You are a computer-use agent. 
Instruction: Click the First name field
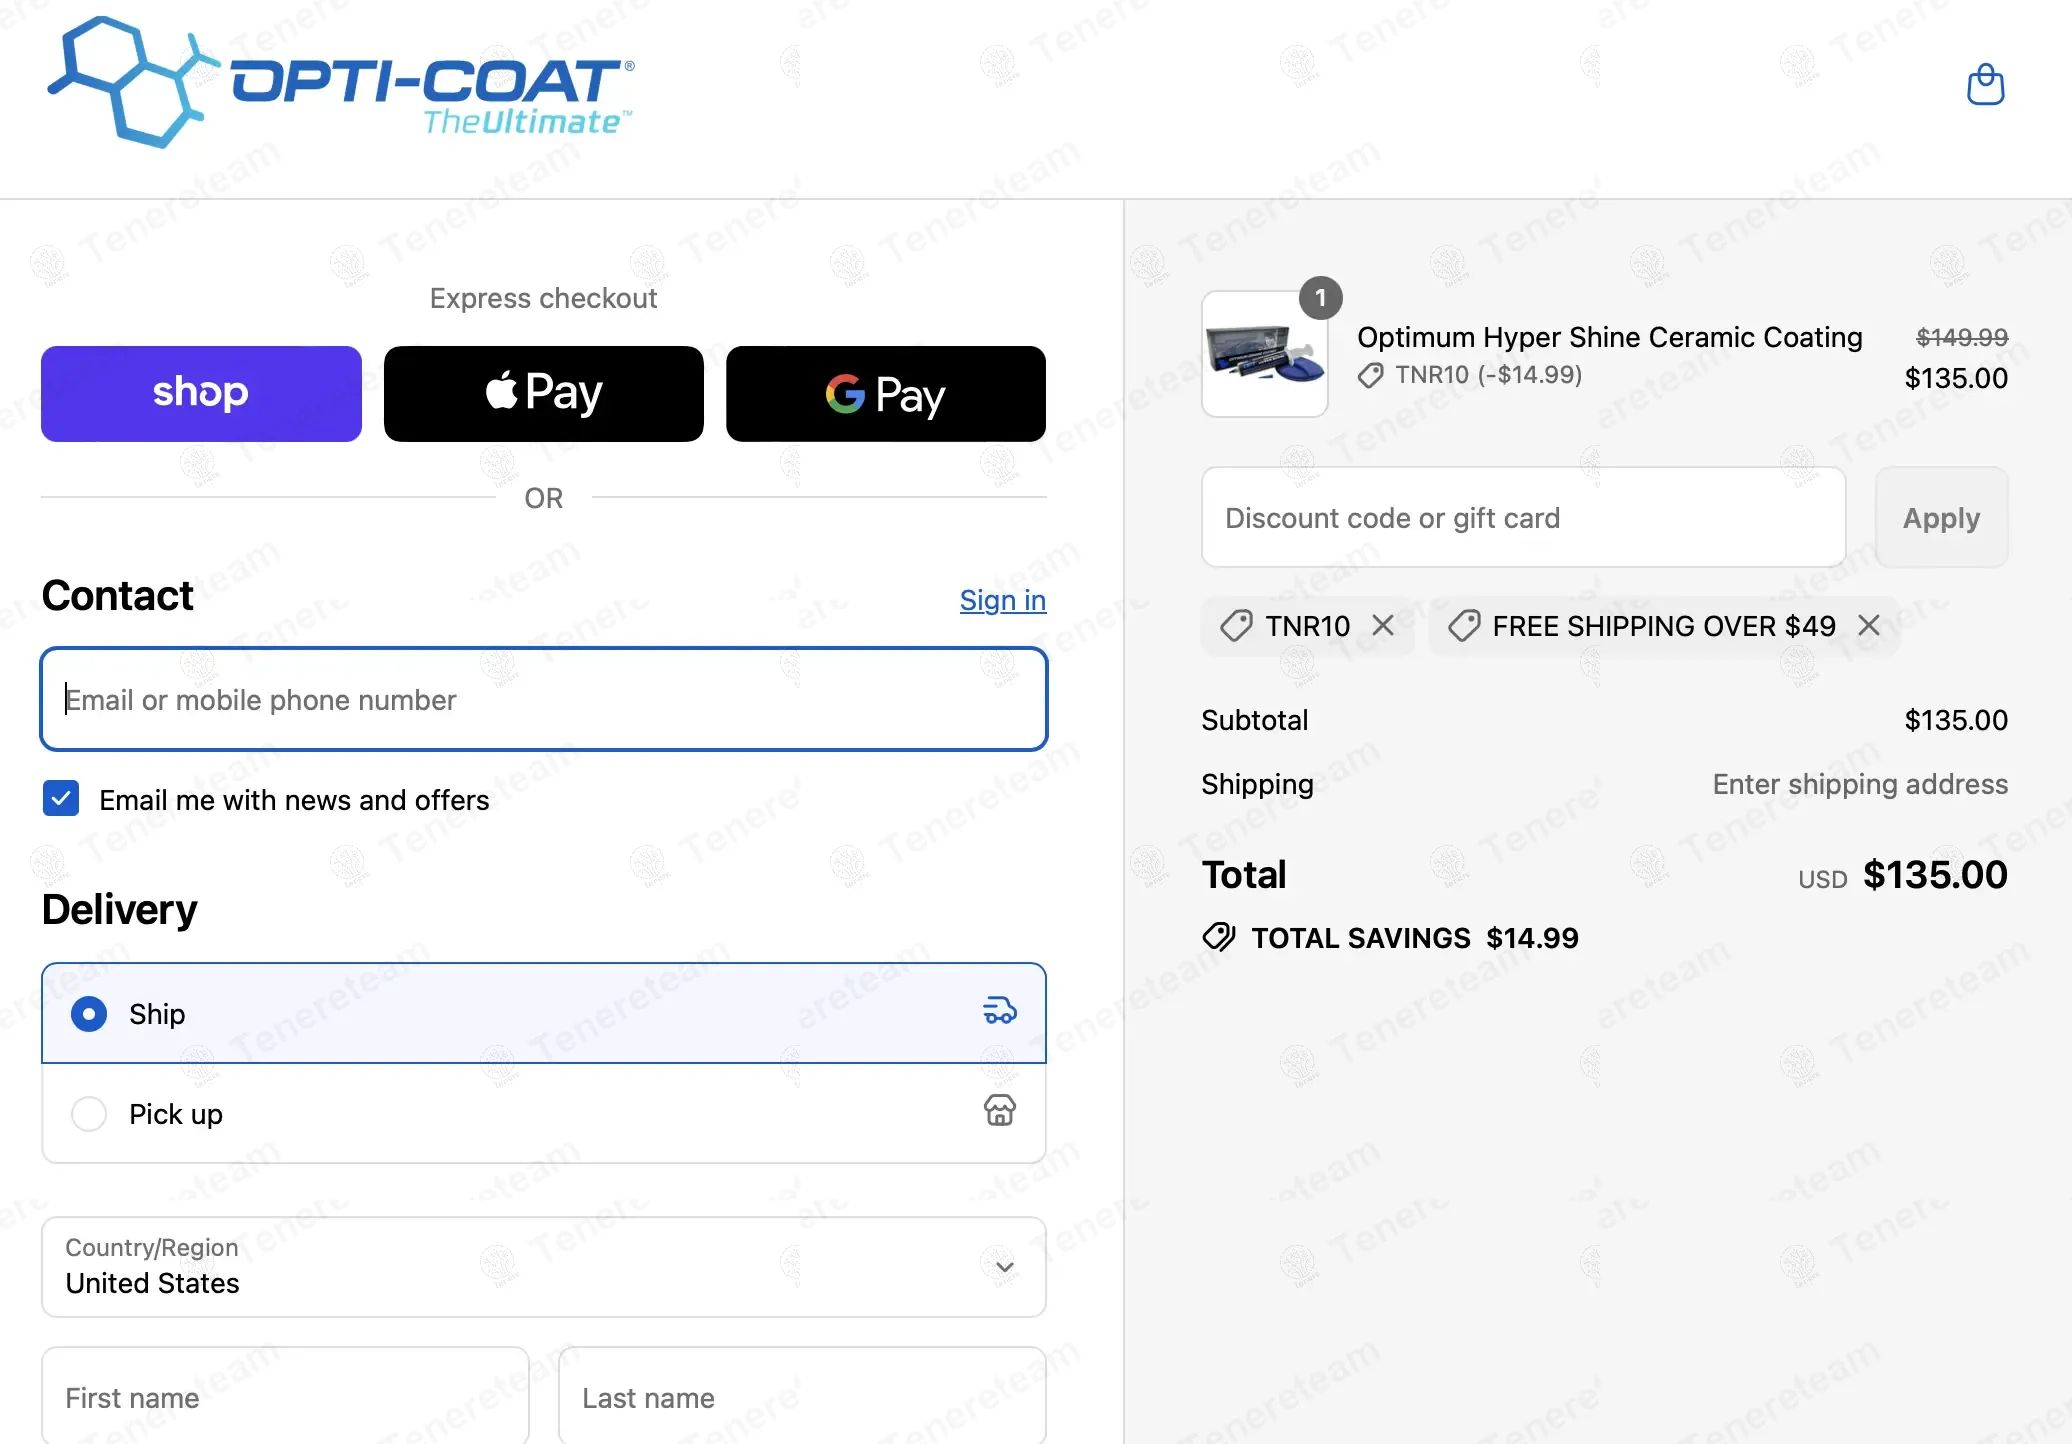[285, 1396]
